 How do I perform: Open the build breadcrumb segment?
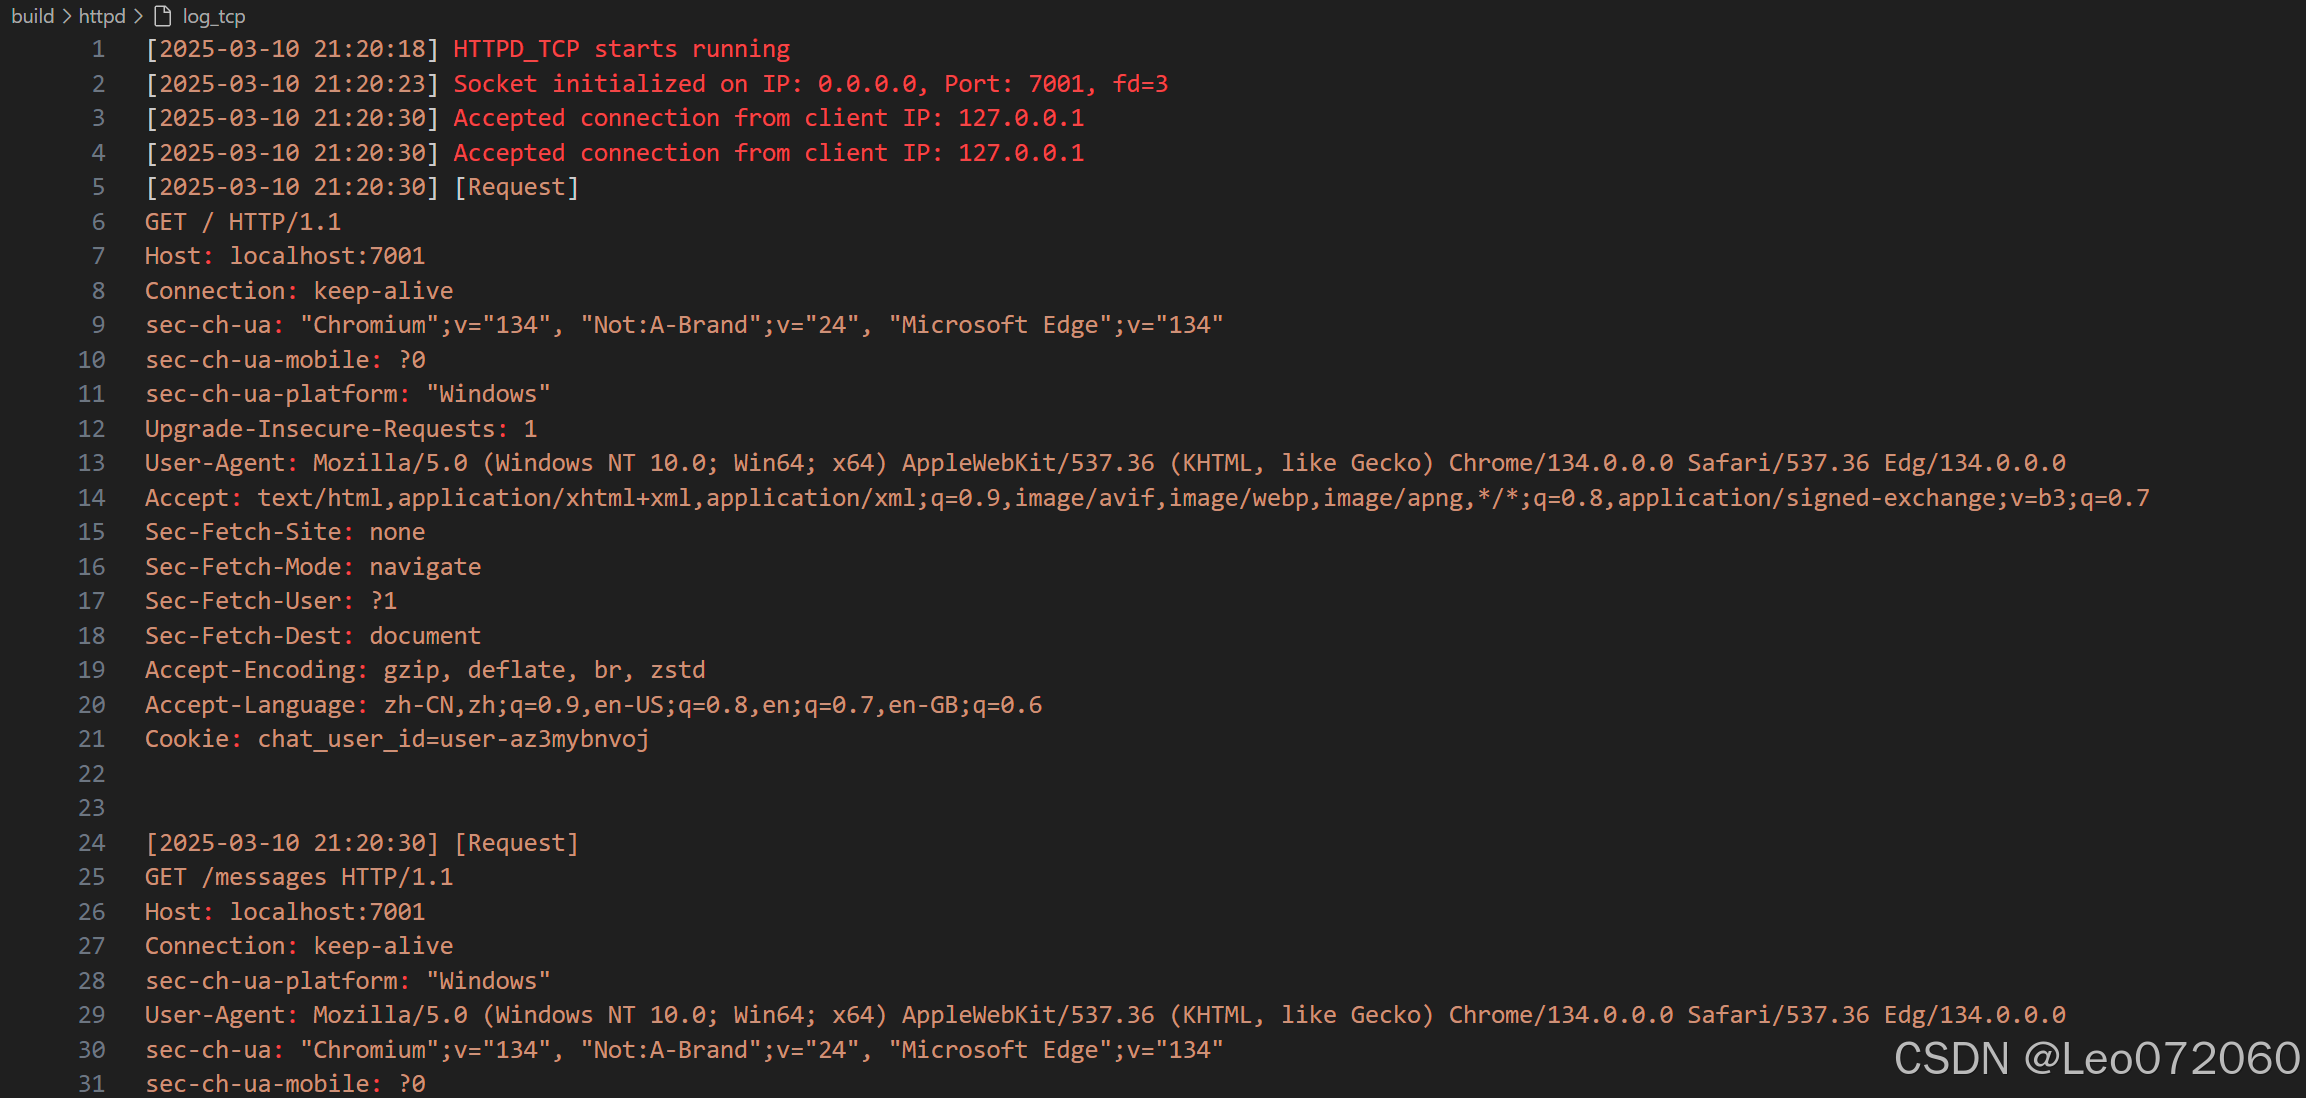point(33,16)
